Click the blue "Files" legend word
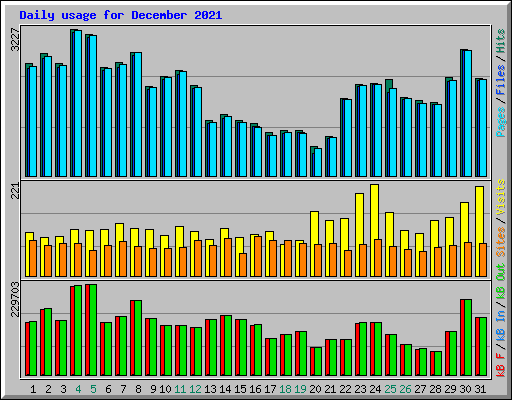This screenshot has width=512, height=400. (500, 79)
